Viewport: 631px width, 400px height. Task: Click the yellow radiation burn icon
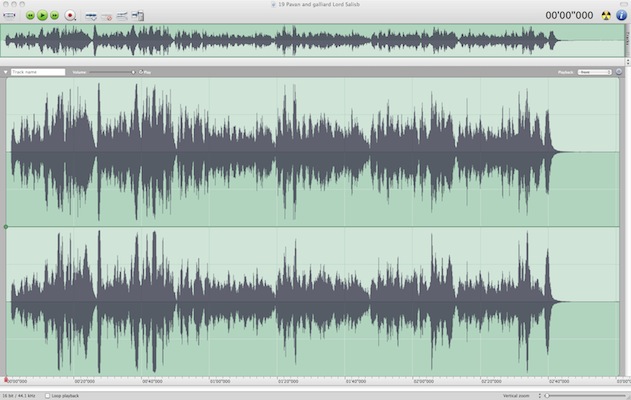(x=606, y=15)
